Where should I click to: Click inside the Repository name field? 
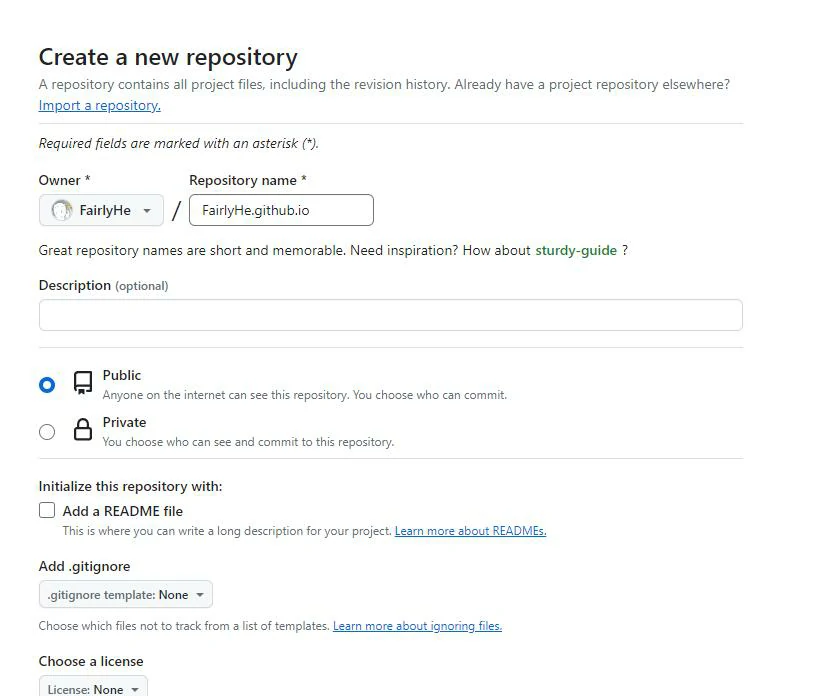click(280, 210)
